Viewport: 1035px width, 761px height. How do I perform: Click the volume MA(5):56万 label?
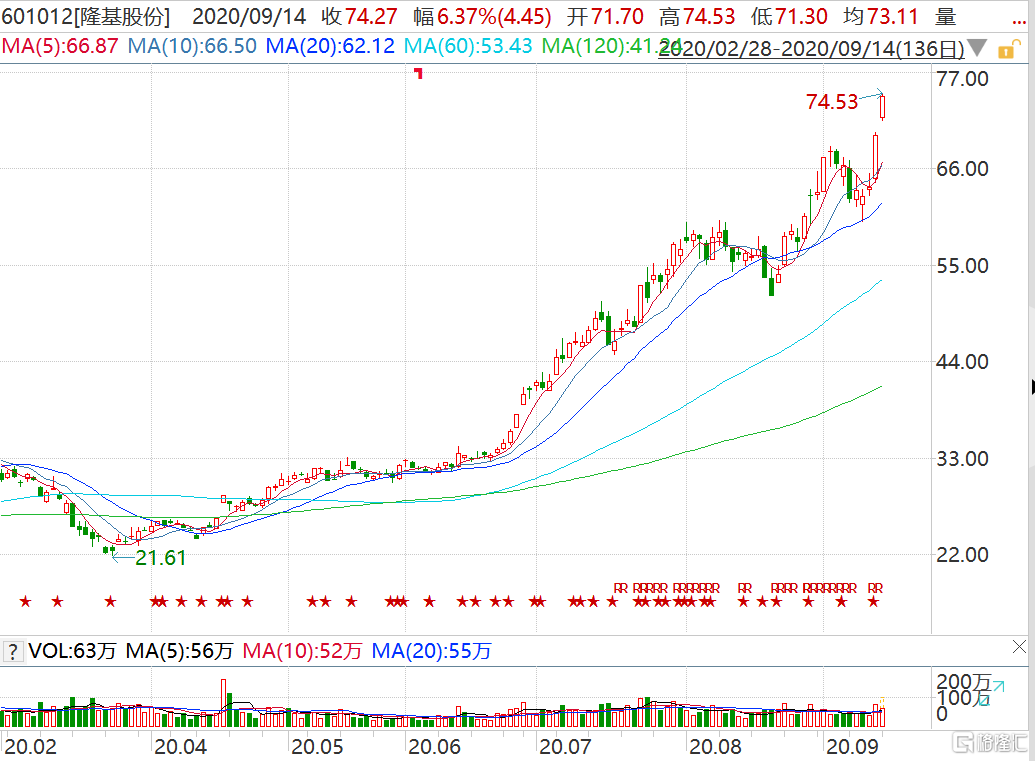coord(180,651)
